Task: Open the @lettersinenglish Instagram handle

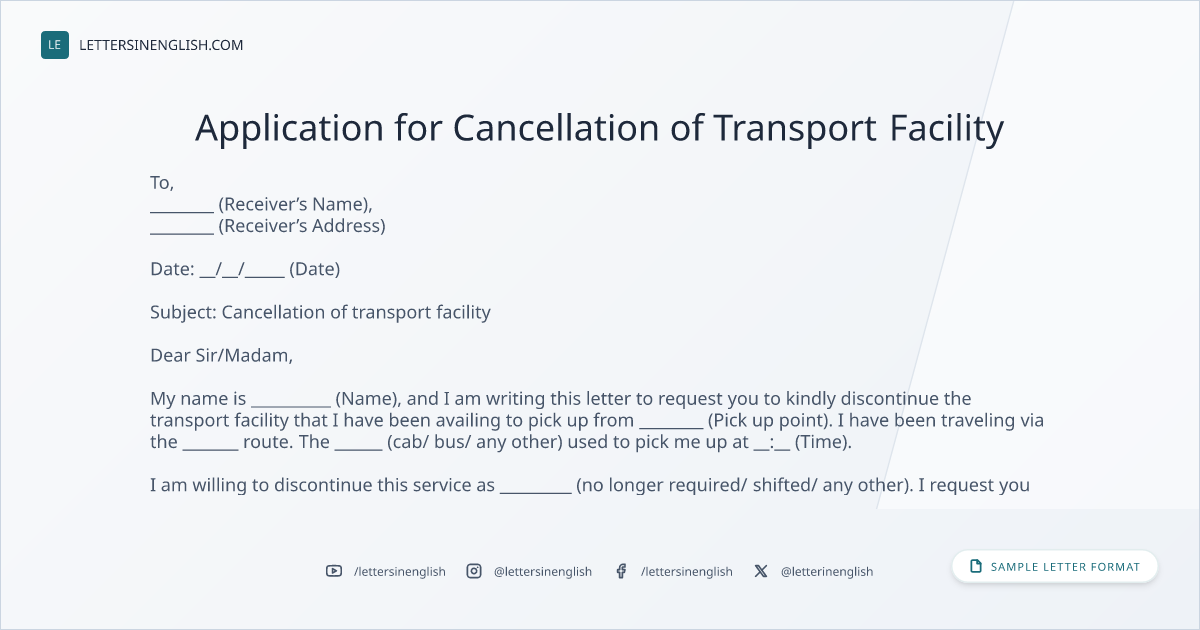Action: 543,571
